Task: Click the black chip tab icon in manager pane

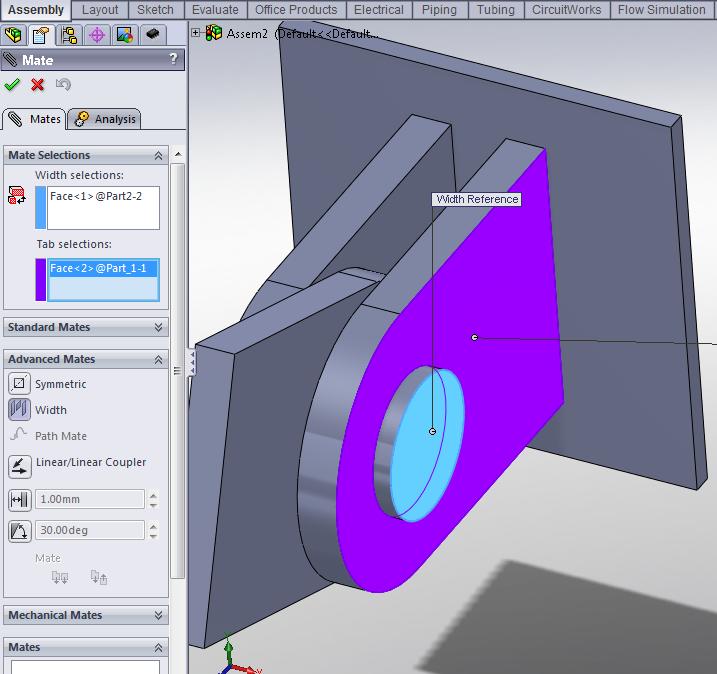Action: 153,35
